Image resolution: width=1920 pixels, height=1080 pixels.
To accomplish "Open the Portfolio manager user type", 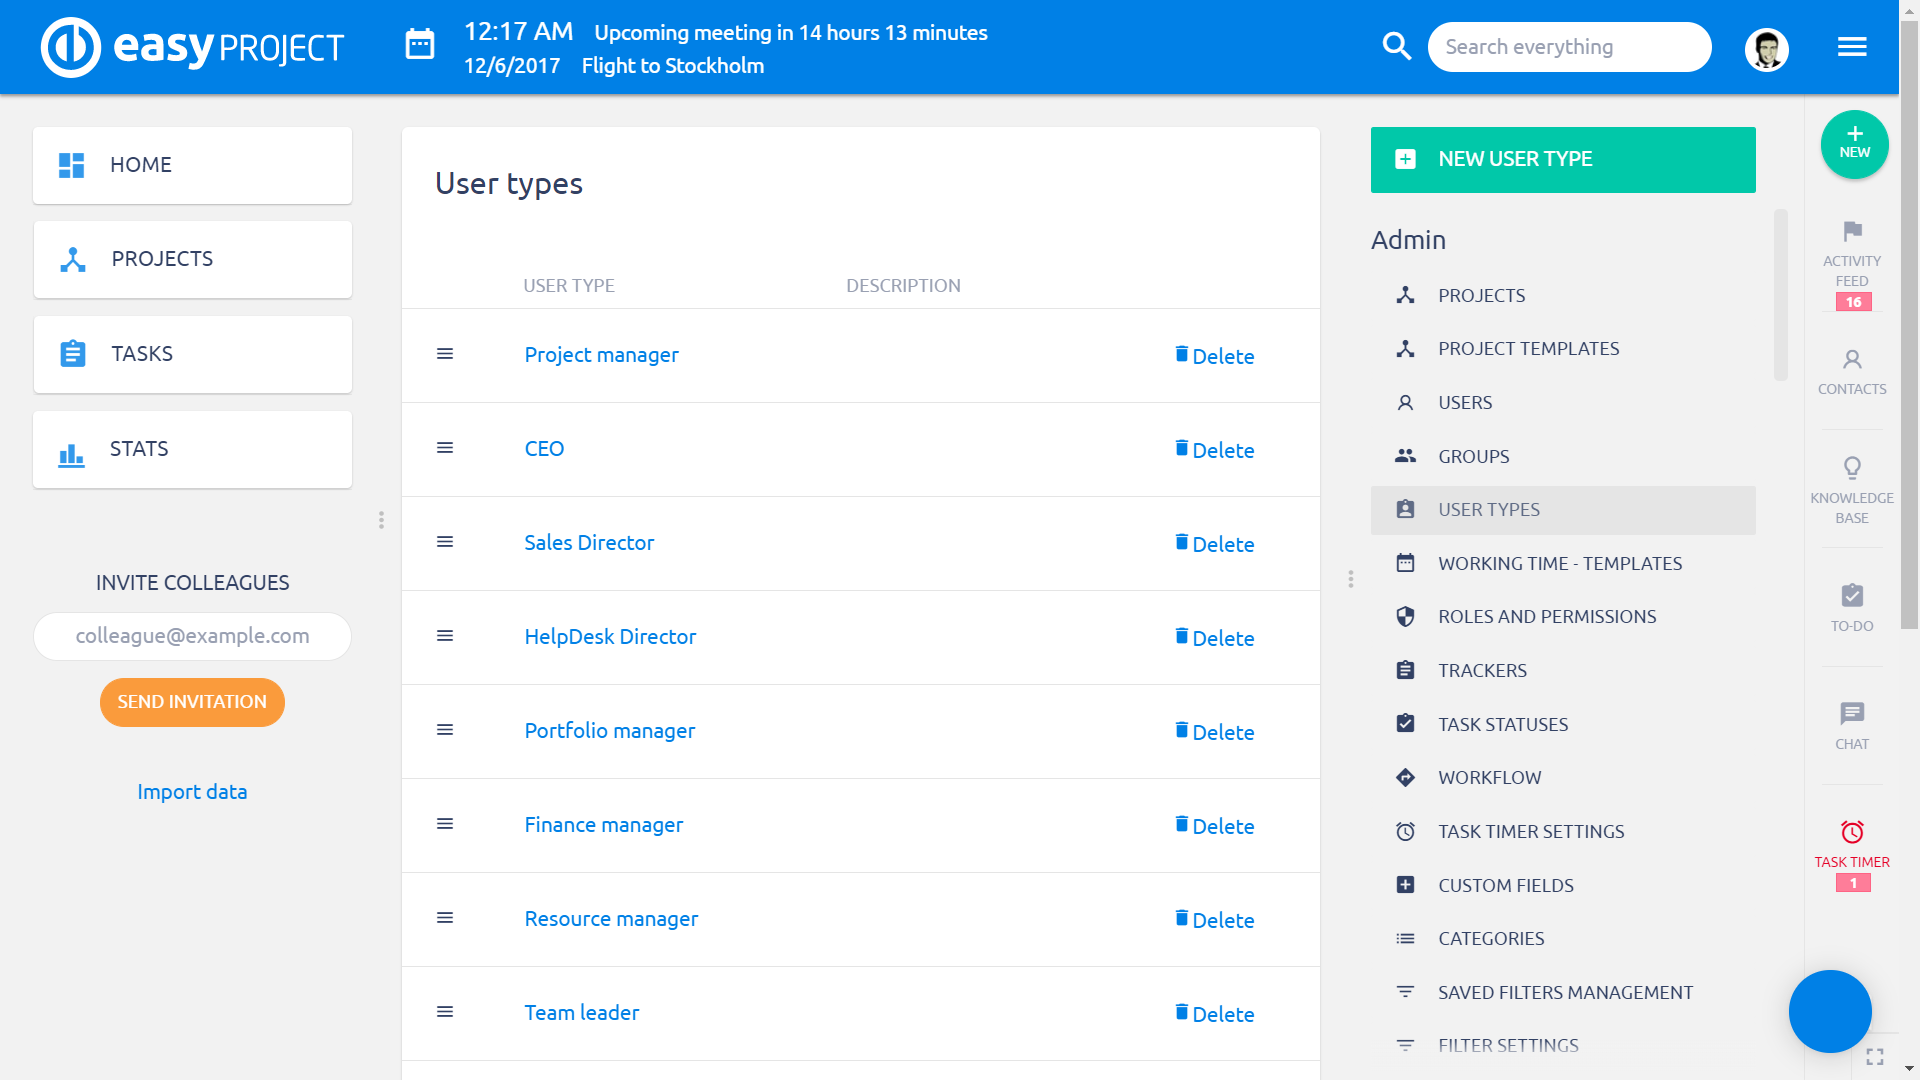I will [609, 731].
